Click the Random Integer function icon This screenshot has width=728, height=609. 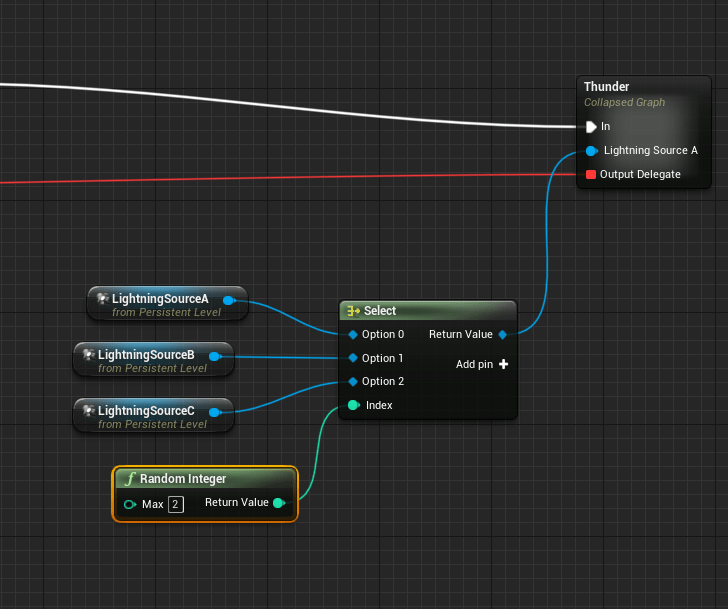click(x=129, y=479)
